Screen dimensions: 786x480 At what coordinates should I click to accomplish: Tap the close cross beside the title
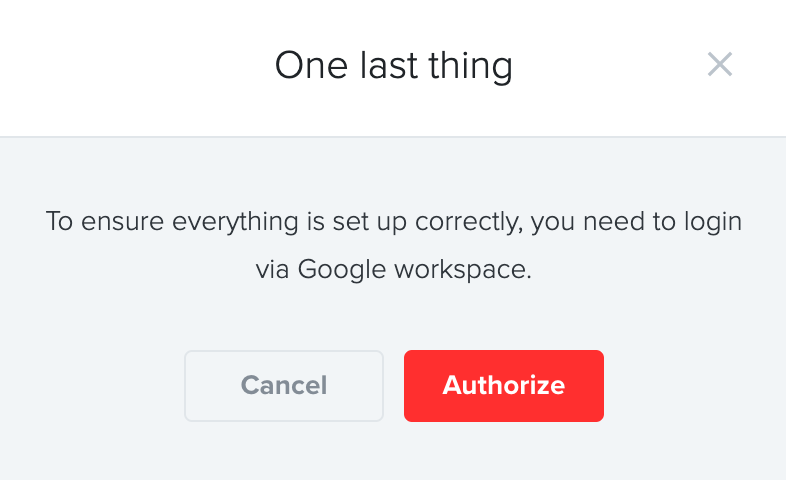click(720, 64)
